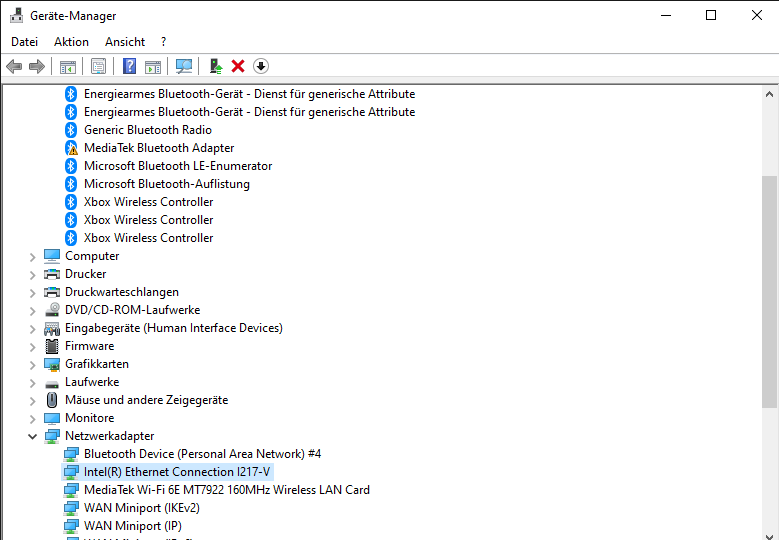Click the Update driver toolbar icon

(x=215, y=66)
